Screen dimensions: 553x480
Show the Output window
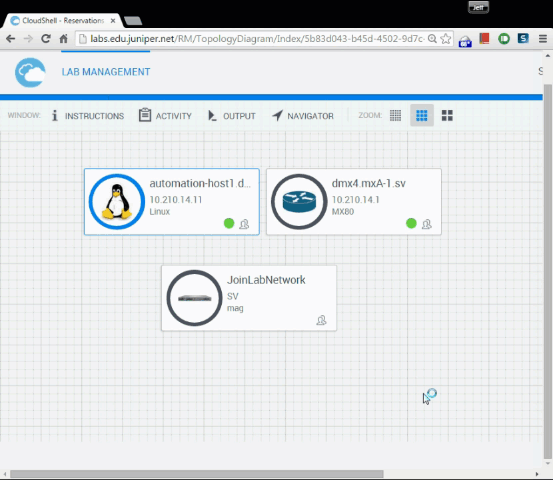pyautogui.click(x=231, y=116)
